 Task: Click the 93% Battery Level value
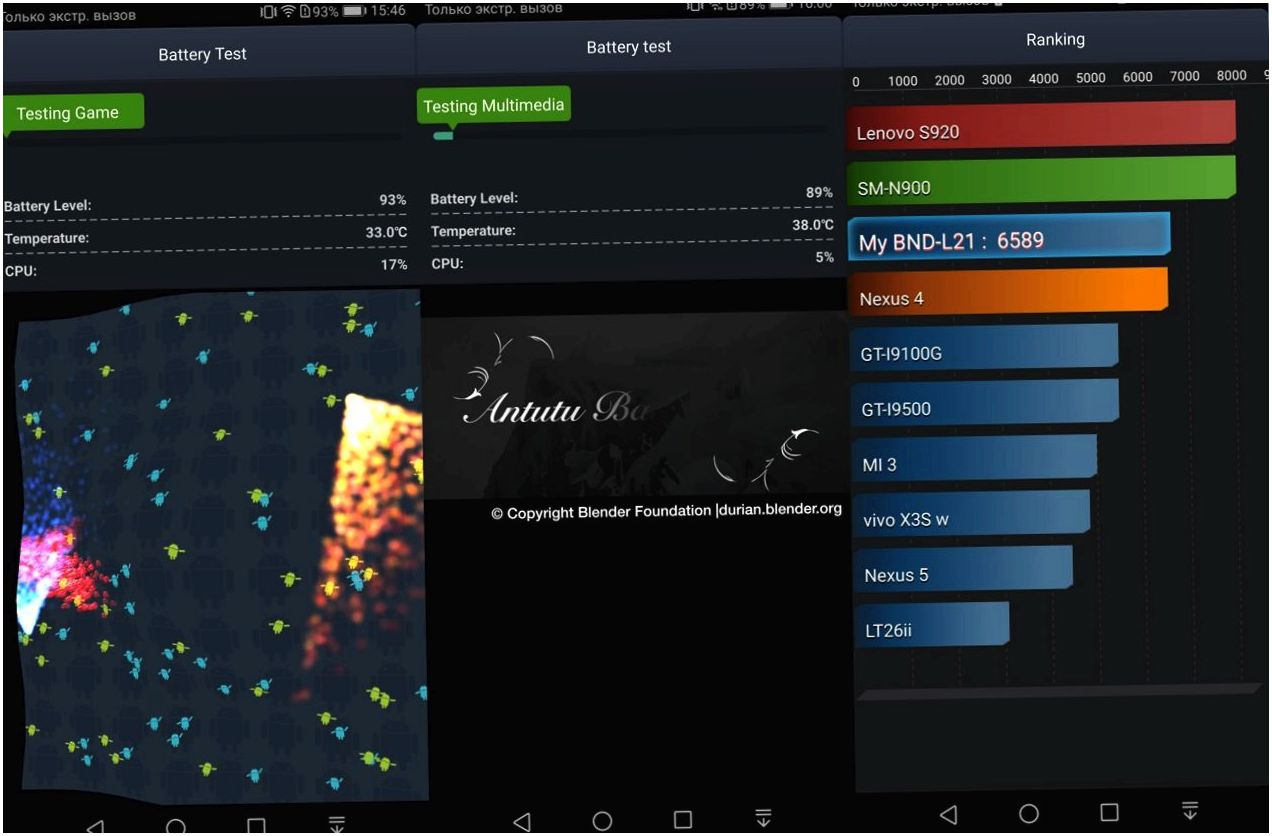[x=393, y=200]
